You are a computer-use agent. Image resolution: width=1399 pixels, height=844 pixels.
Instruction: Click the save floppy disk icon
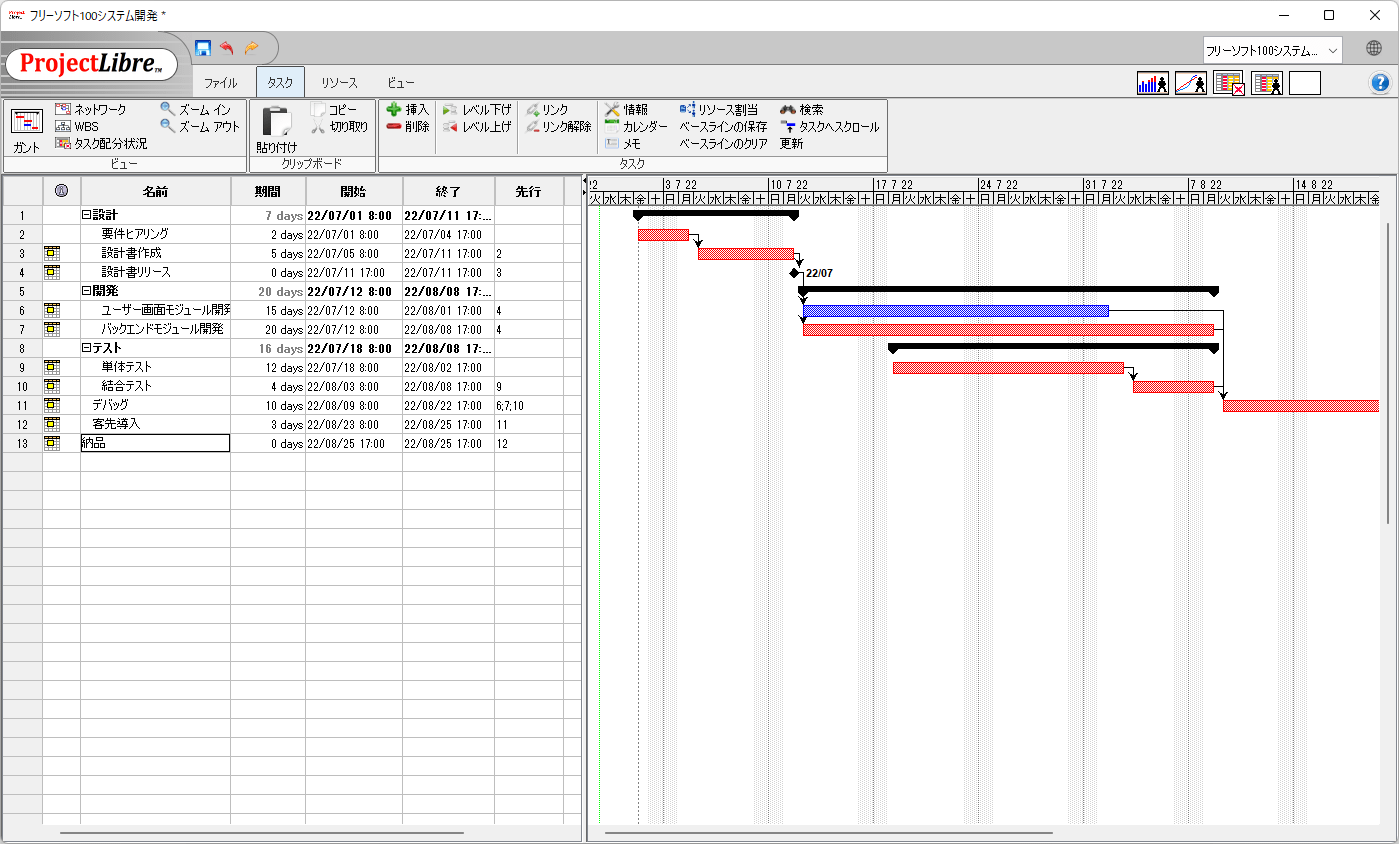[x=203, y=48]
